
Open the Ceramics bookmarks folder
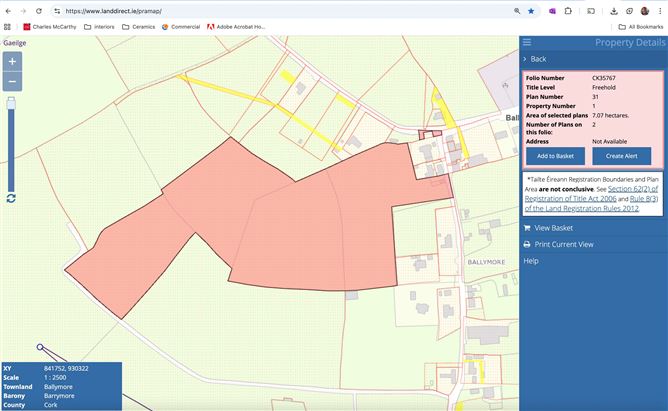(x=139, y=27)
